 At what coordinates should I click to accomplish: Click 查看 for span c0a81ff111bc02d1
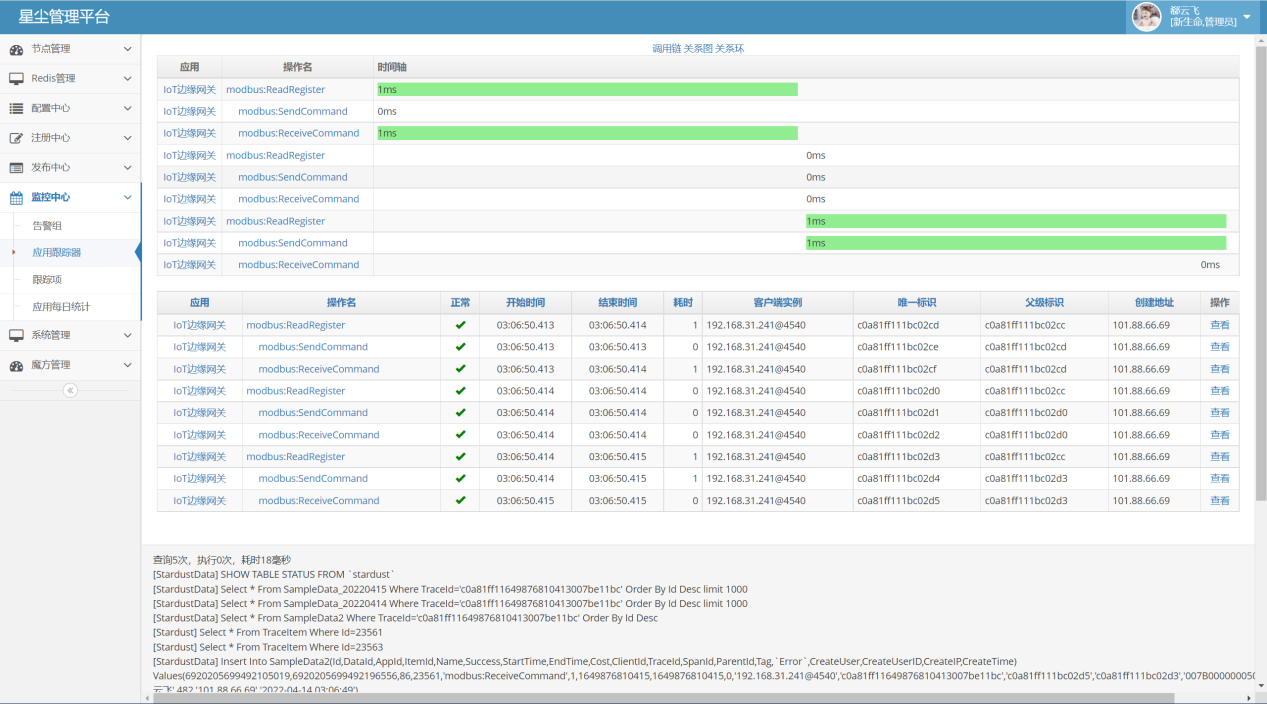1220,413
